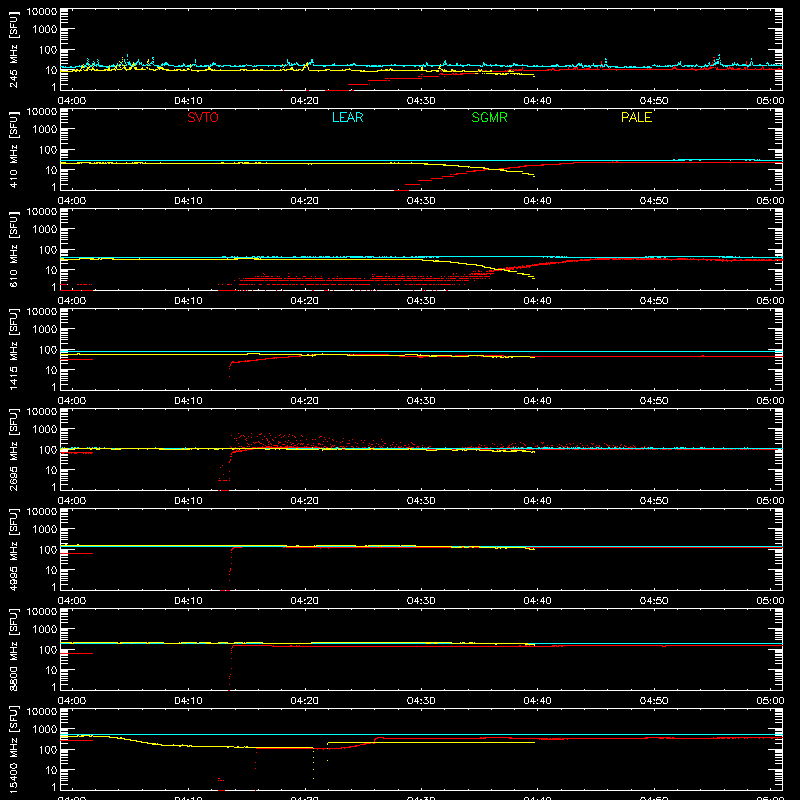800x800 pixels.
Task: Click the 04:30 tick of the 410 MHz plot
Action: pos(421,201)
